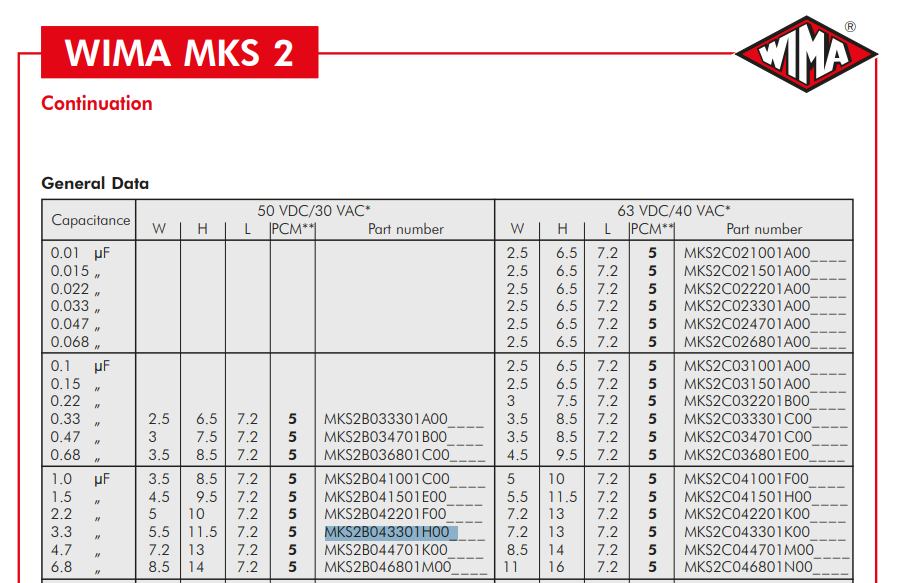
Task: Click the 0.15 capacitance value
Action: click(x=65, y=384)
